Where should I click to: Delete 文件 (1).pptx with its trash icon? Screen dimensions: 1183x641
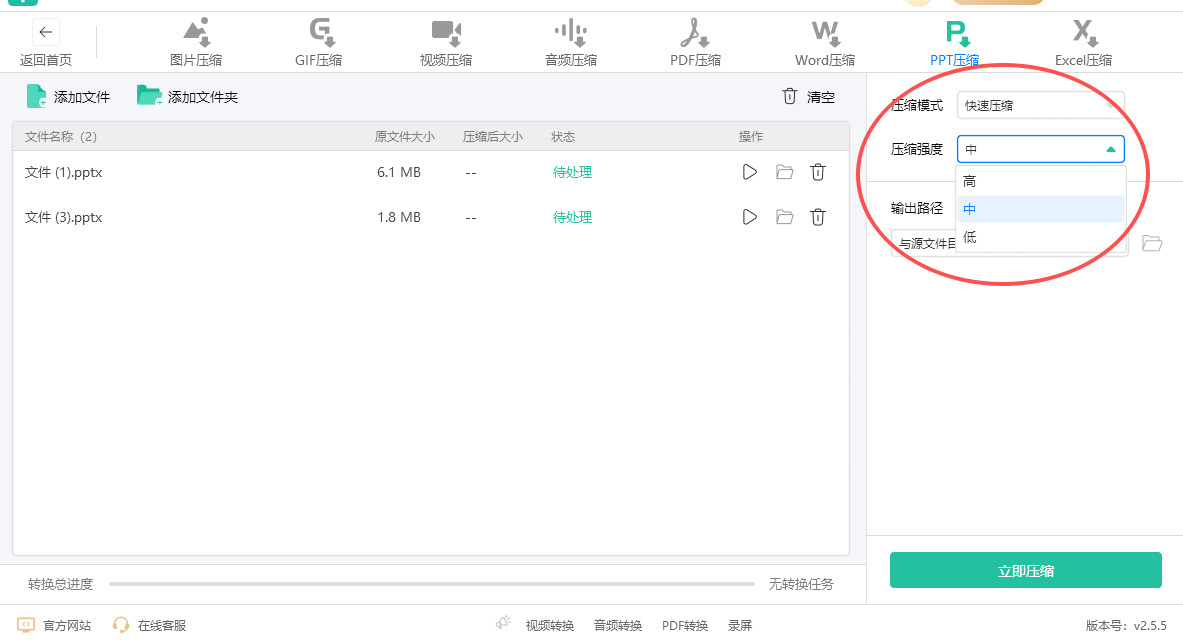(818, 172)
